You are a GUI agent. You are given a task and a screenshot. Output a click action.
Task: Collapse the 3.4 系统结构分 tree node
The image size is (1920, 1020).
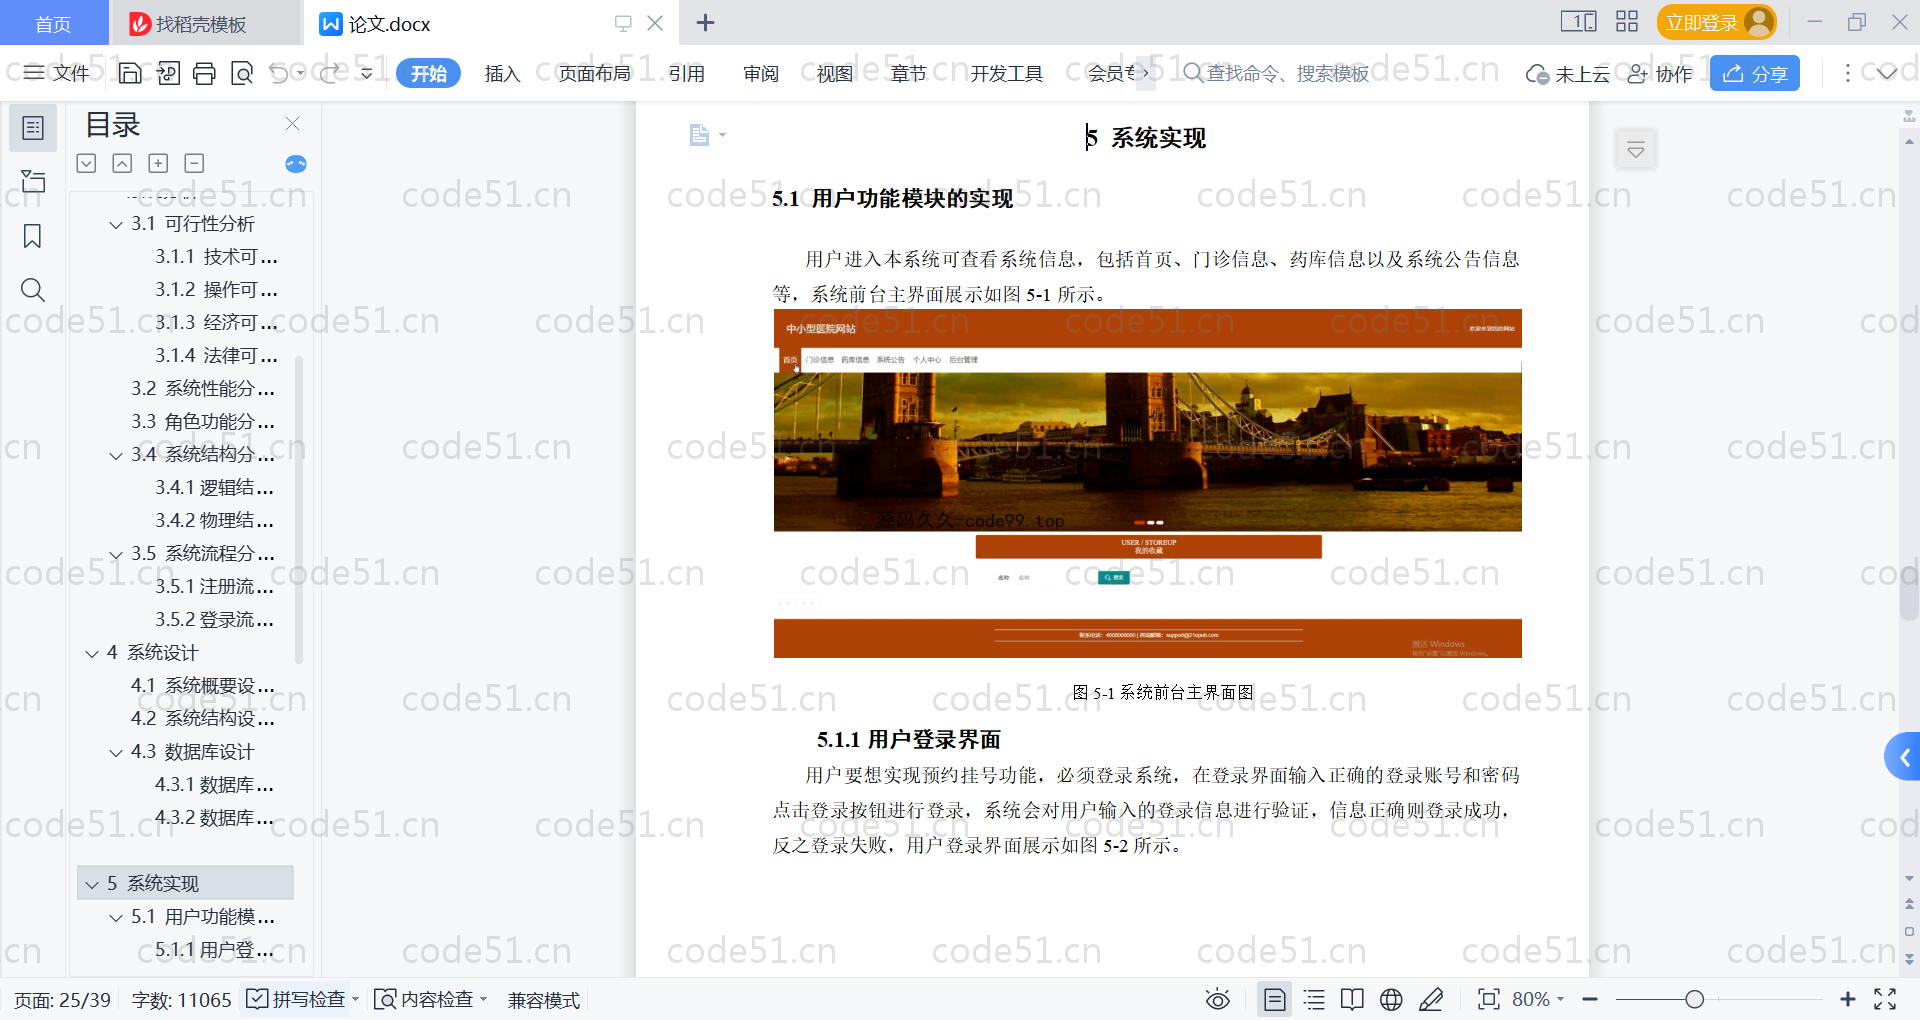tap(116, 456)
